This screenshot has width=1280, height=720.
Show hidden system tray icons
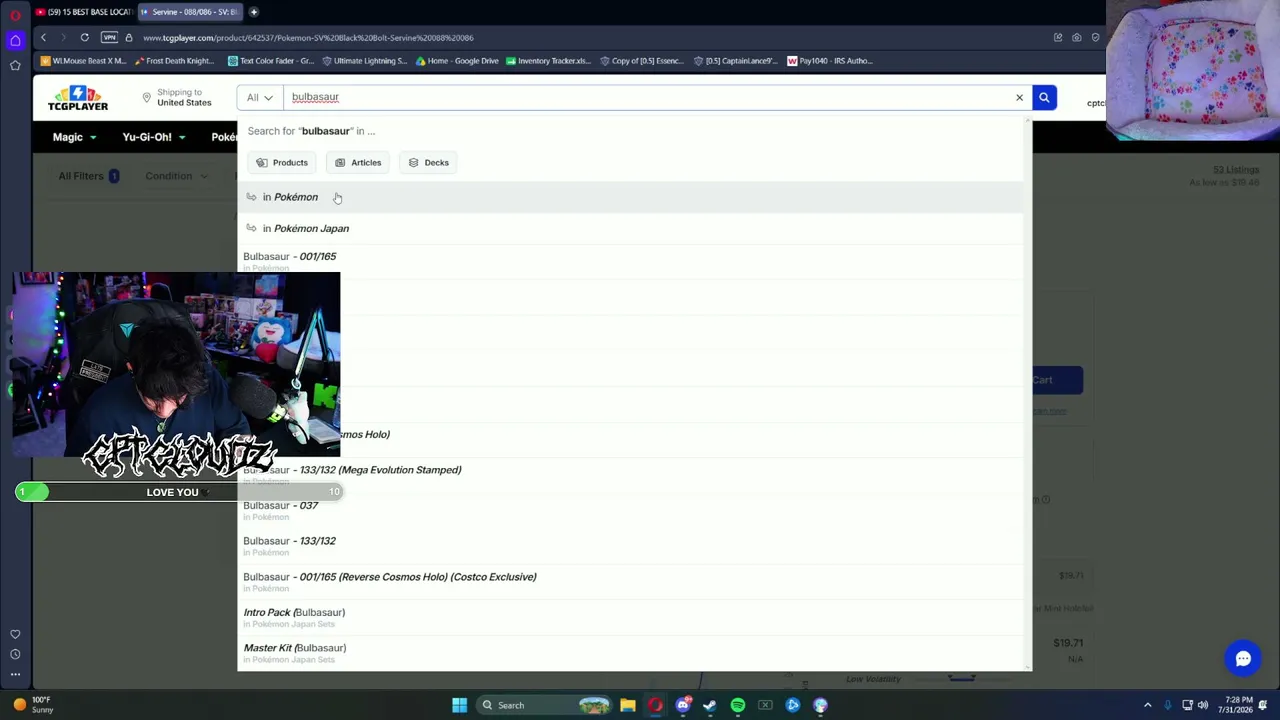click(1148, 705)
